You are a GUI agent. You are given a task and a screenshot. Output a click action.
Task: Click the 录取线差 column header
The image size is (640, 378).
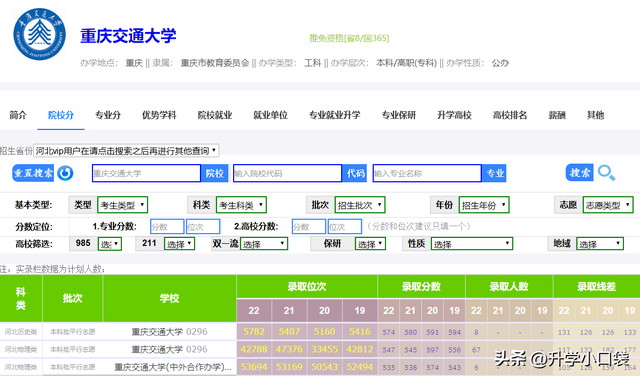[597, 287]
